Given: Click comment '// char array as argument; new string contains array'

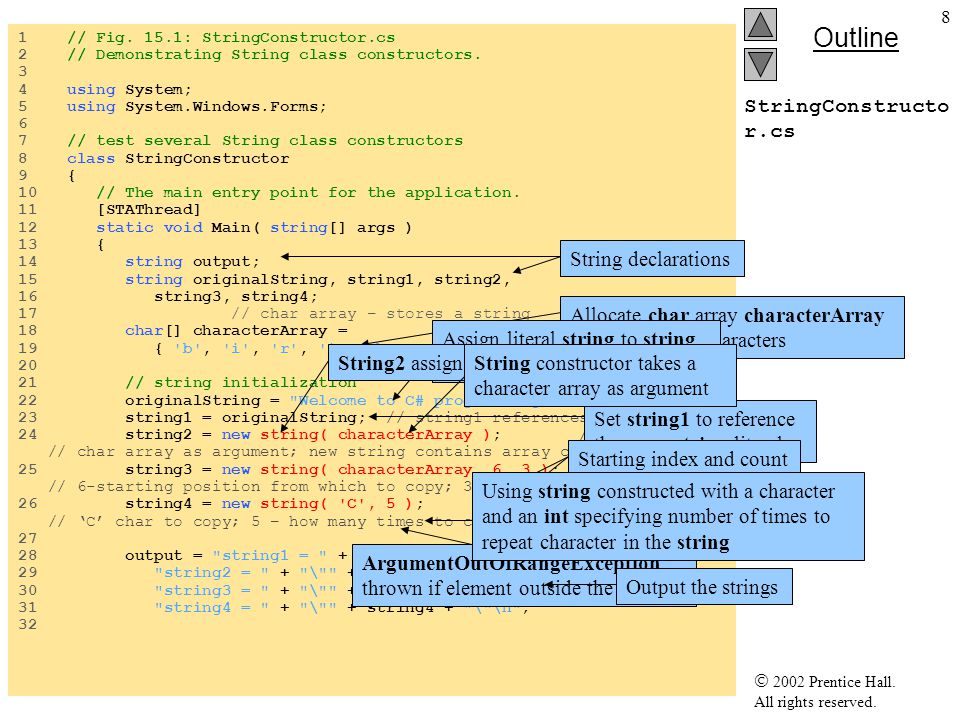Looking at the screenshot, I should point(299,452).
